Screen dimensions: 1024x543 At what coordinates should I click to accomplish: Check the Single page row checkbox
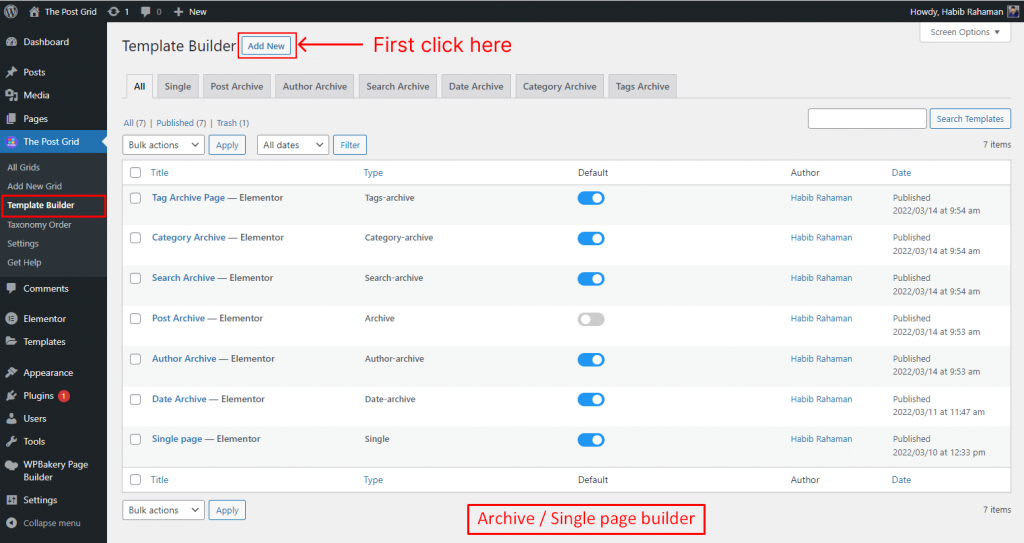coord(135,440)
